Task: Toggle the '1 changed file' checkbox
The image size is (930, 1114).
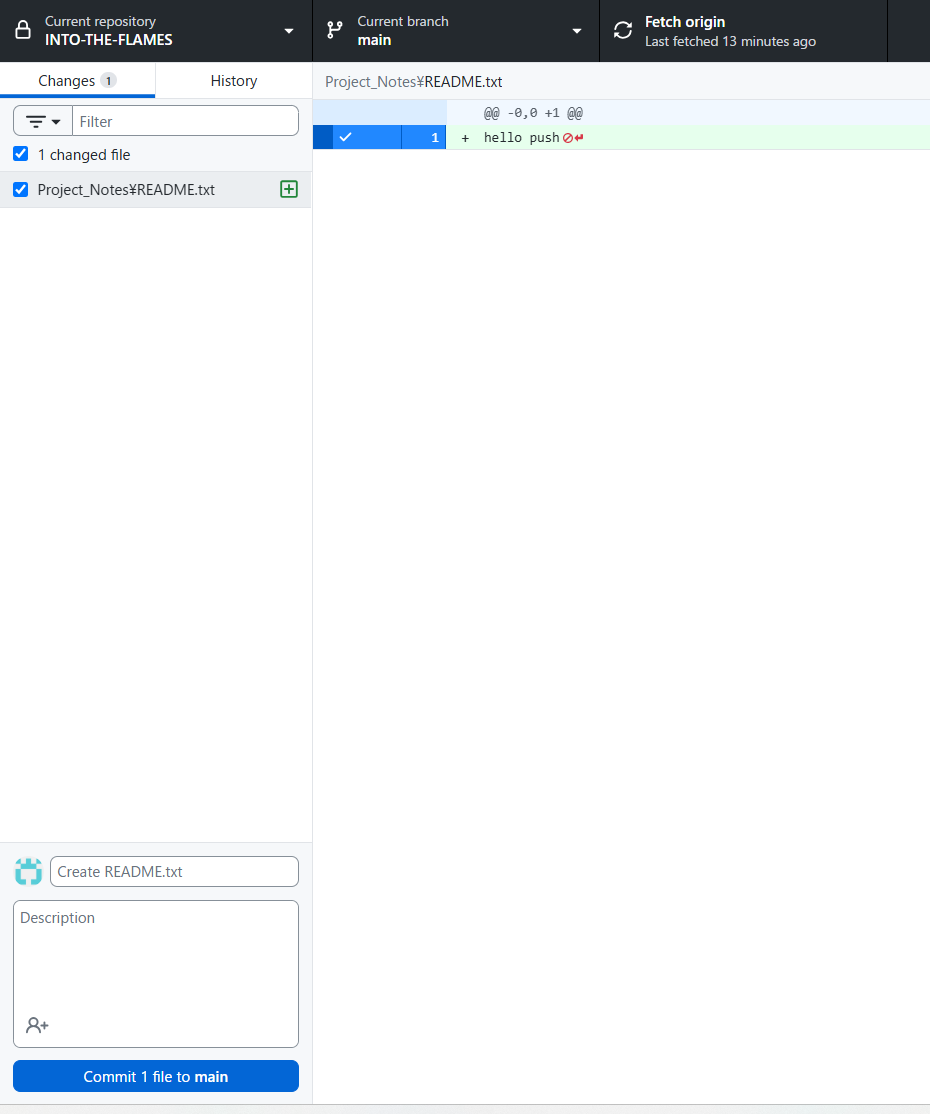Action: [21, 154]
